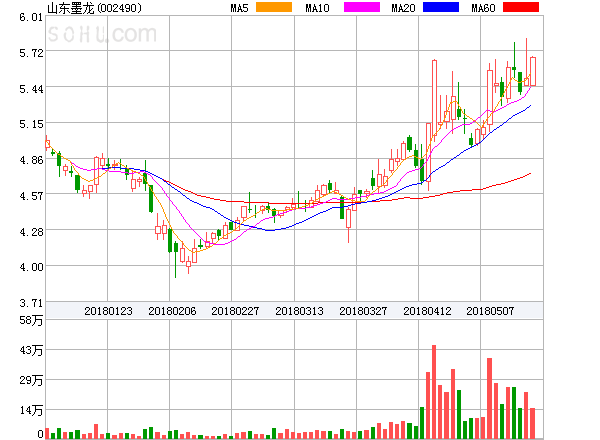Screen dimensions: 600x440
Task: Click the date label 20180507
Action: point(490,311)
